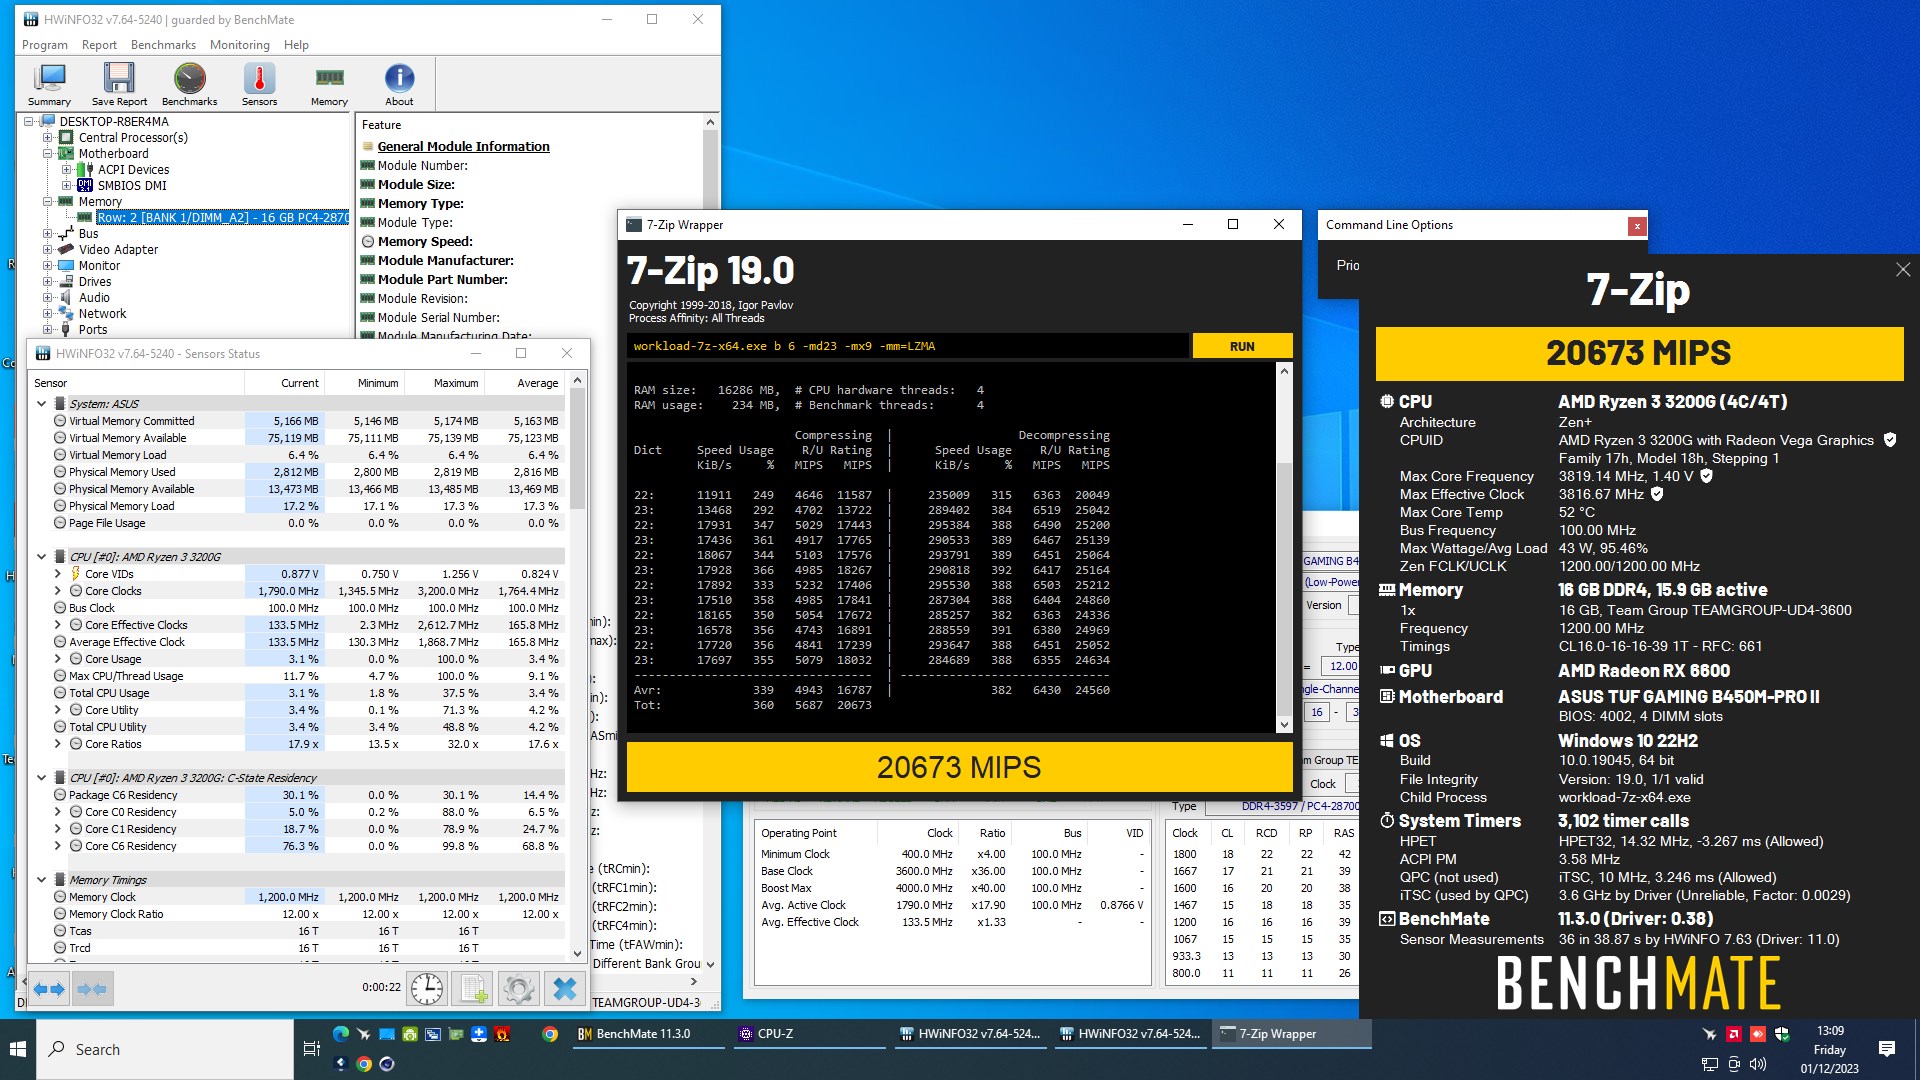Open the Action Center notifications icon
The width and height of the screenshot is (1920, 1080).
1887,1049
